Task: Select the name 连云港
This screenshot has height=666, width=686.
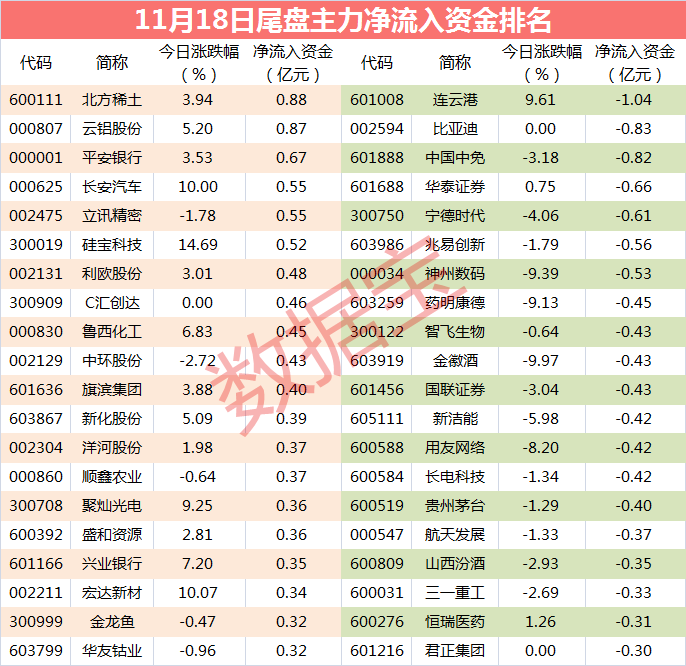Action: point(455,100)
